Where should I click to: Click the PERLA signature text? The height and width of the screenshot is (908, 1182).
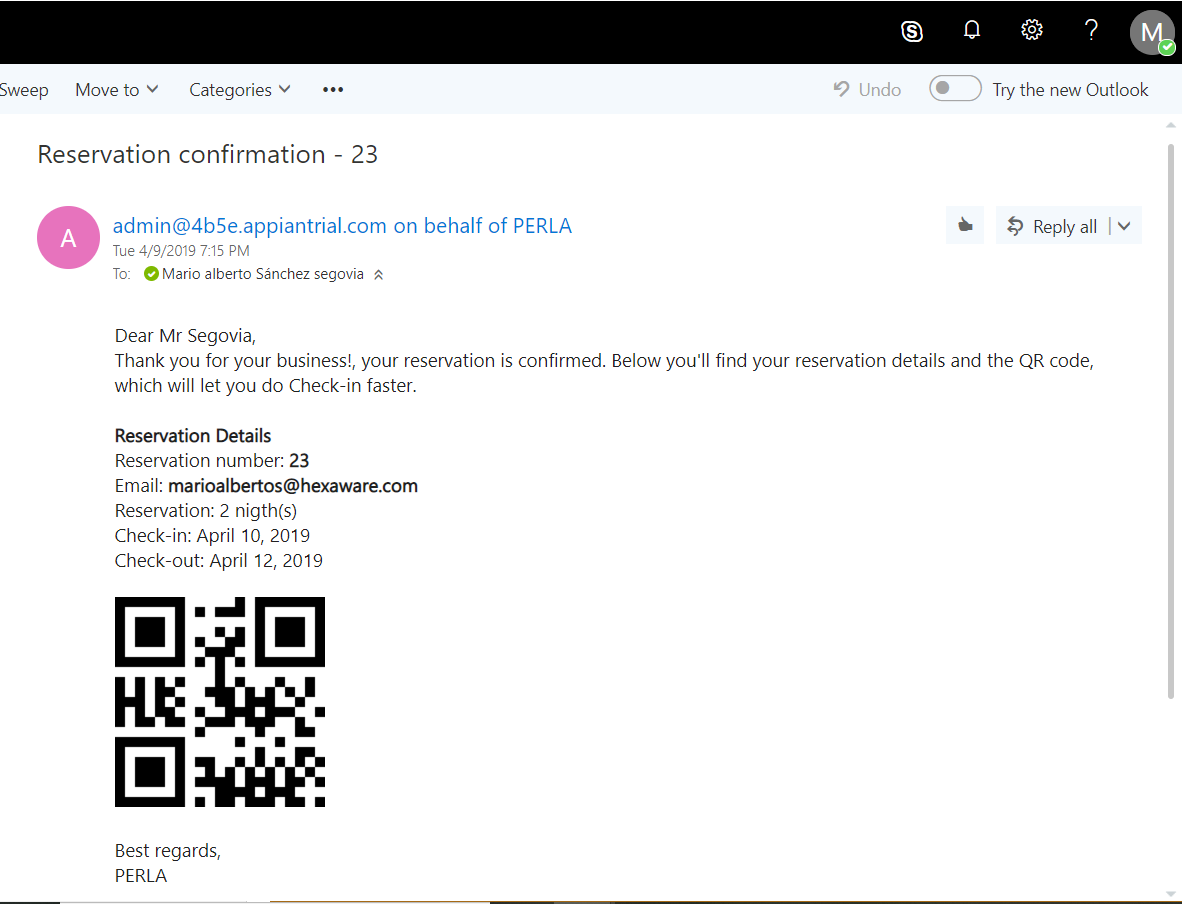[141, 876]
